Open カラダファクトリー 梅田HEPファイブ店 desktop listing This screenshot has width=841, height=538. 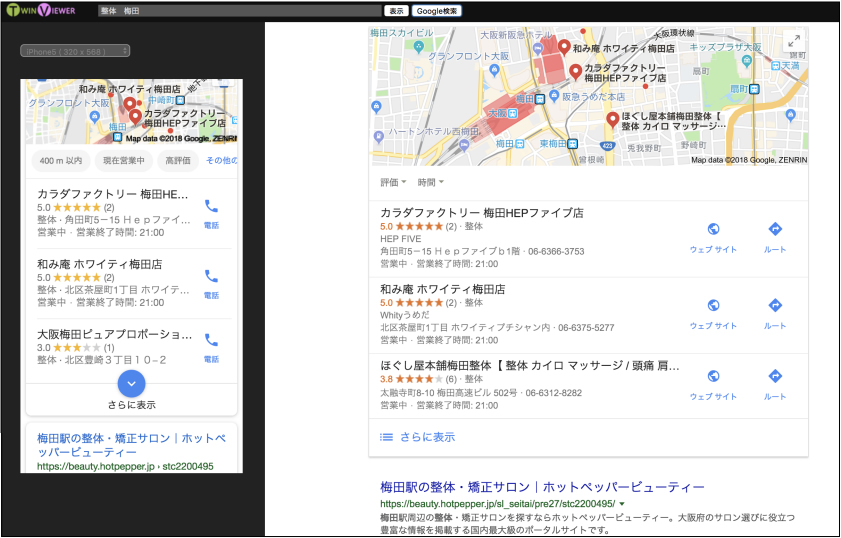pyautogui.click(x=482, y=212)
